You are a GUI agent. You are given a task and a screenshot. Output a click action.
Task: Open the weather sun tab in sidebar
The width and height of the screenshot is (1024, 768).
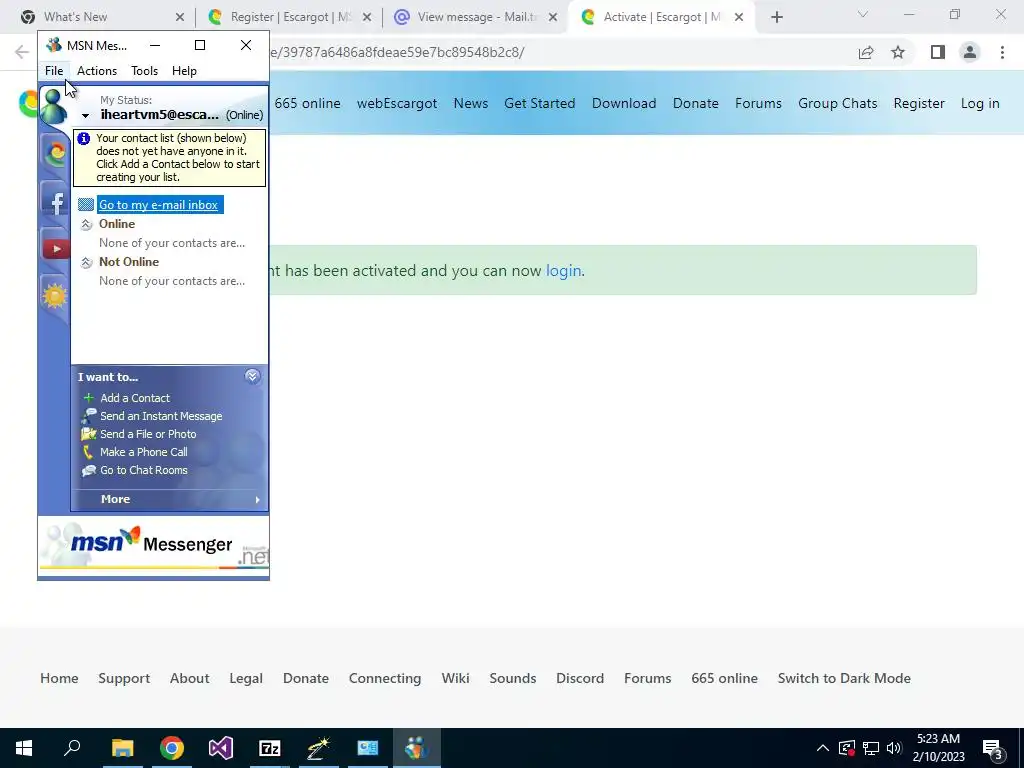pos(55,296)
